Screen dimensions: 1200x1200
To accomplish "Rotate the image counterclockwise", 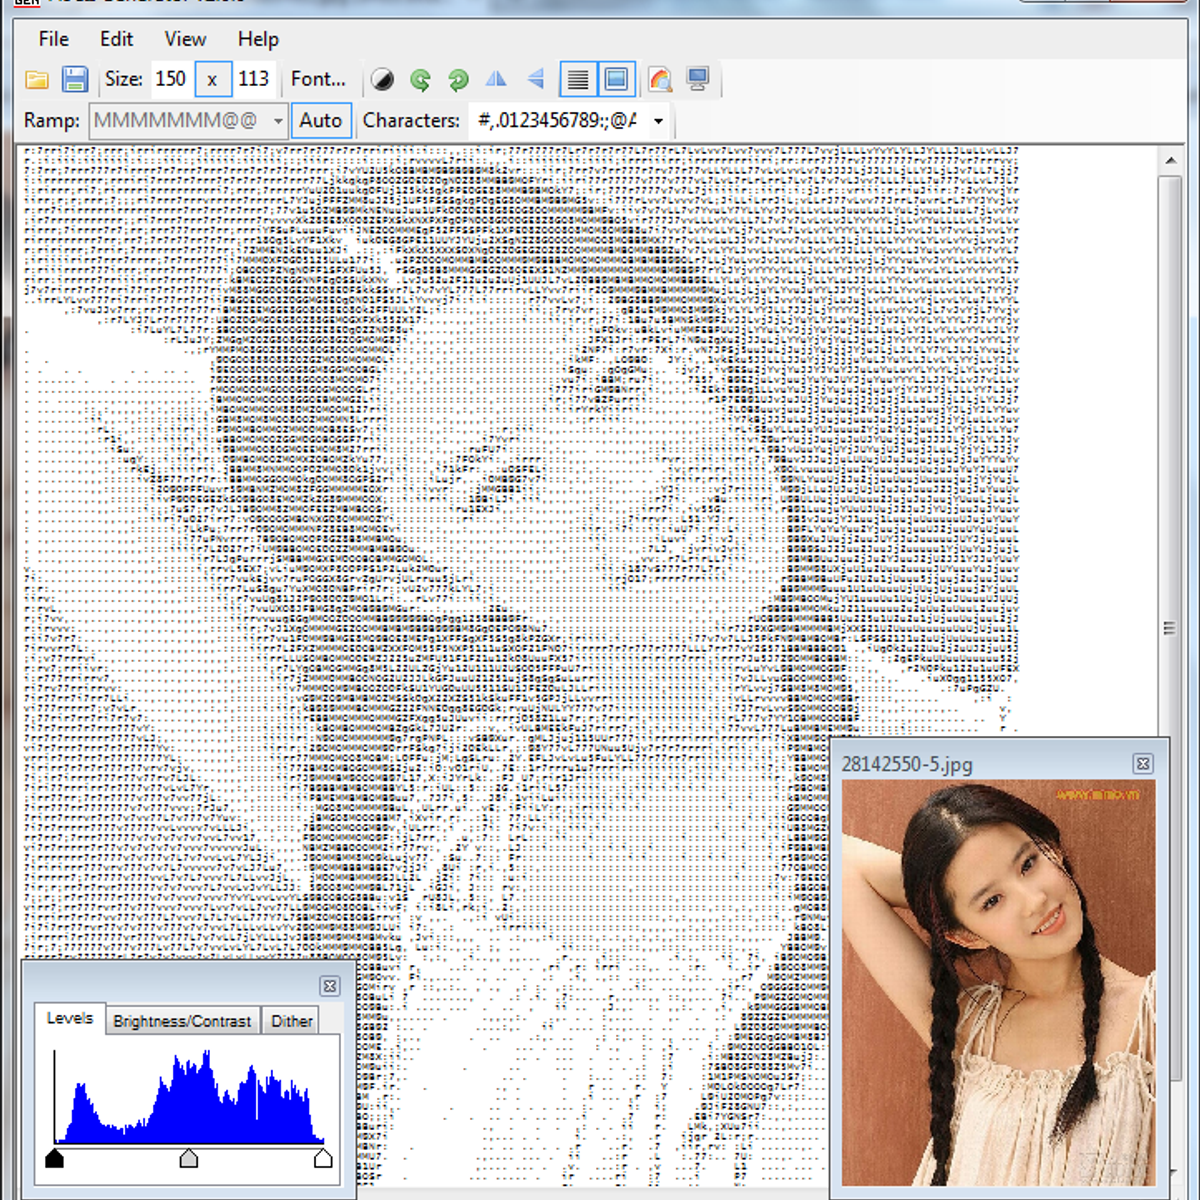I will [x=421, y=79].
